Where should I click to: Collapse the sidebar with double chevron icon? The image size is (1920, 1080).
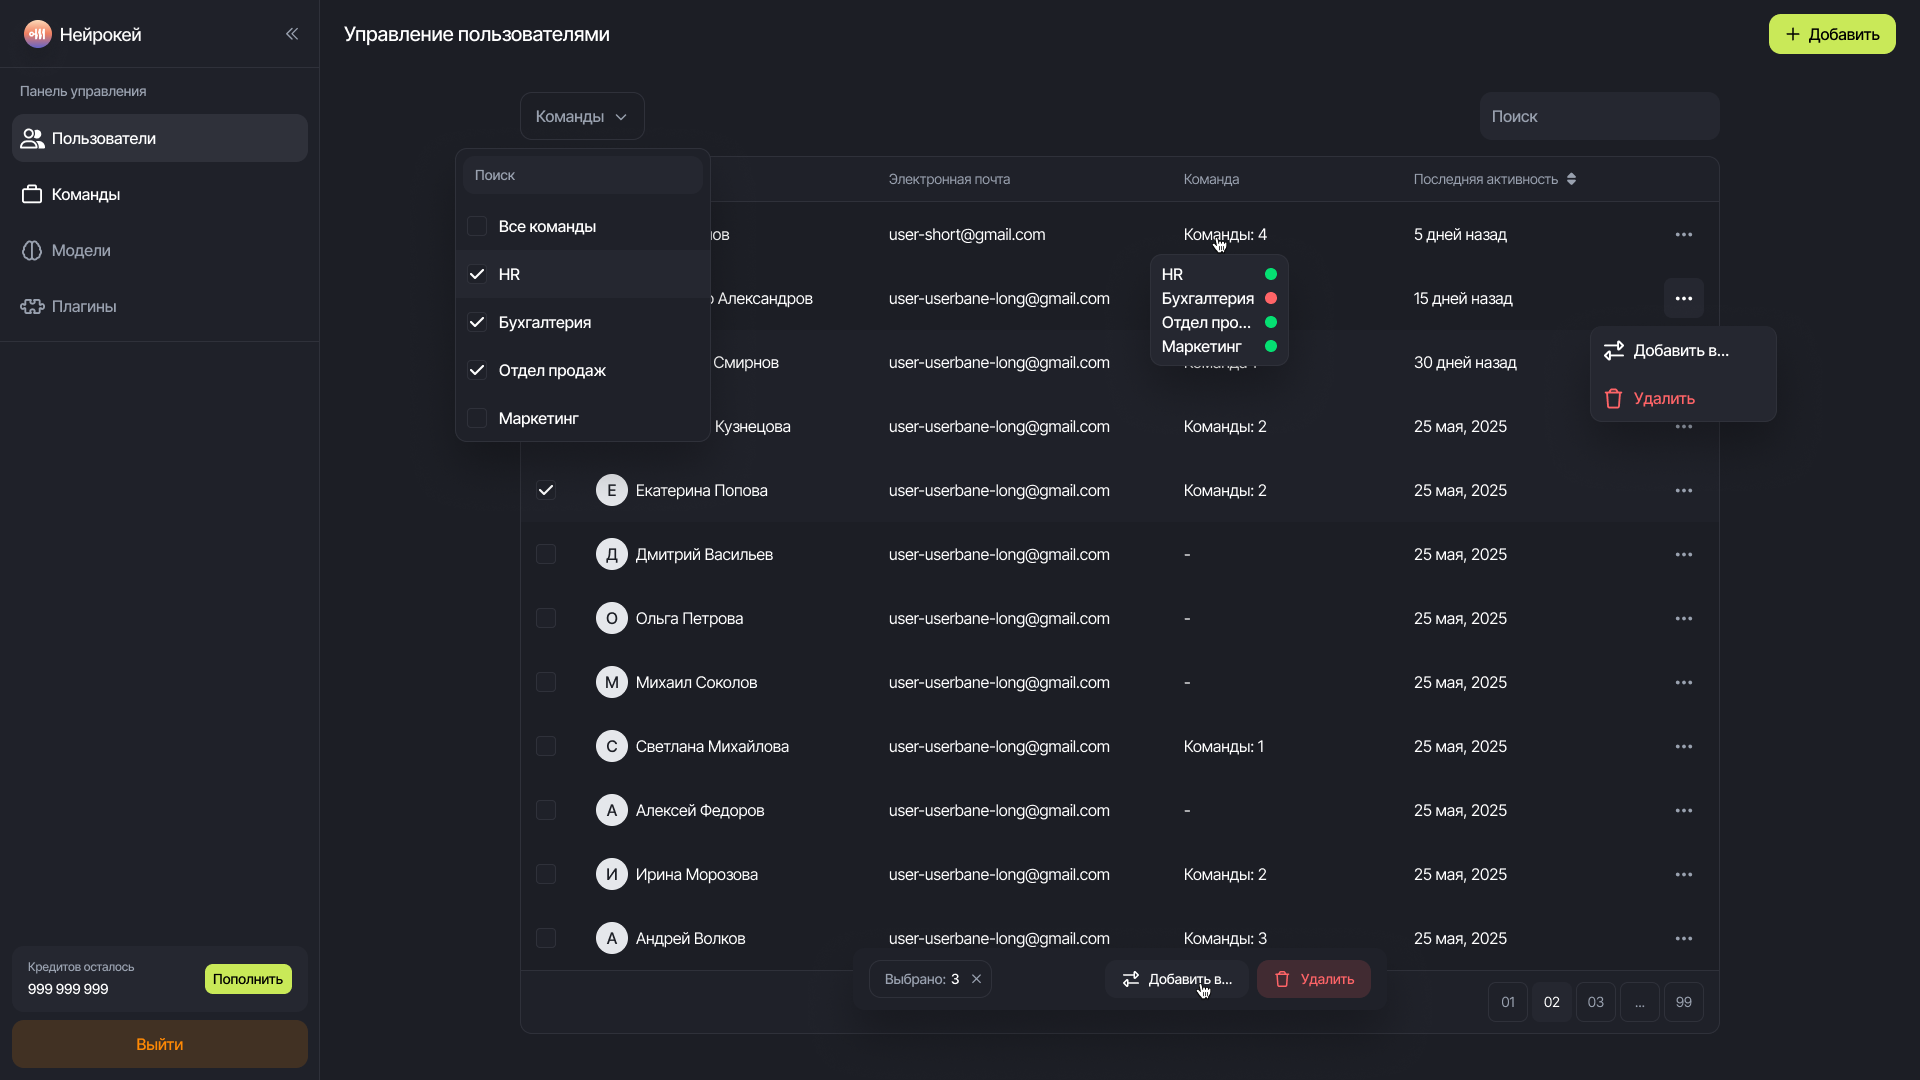[292, 34]
